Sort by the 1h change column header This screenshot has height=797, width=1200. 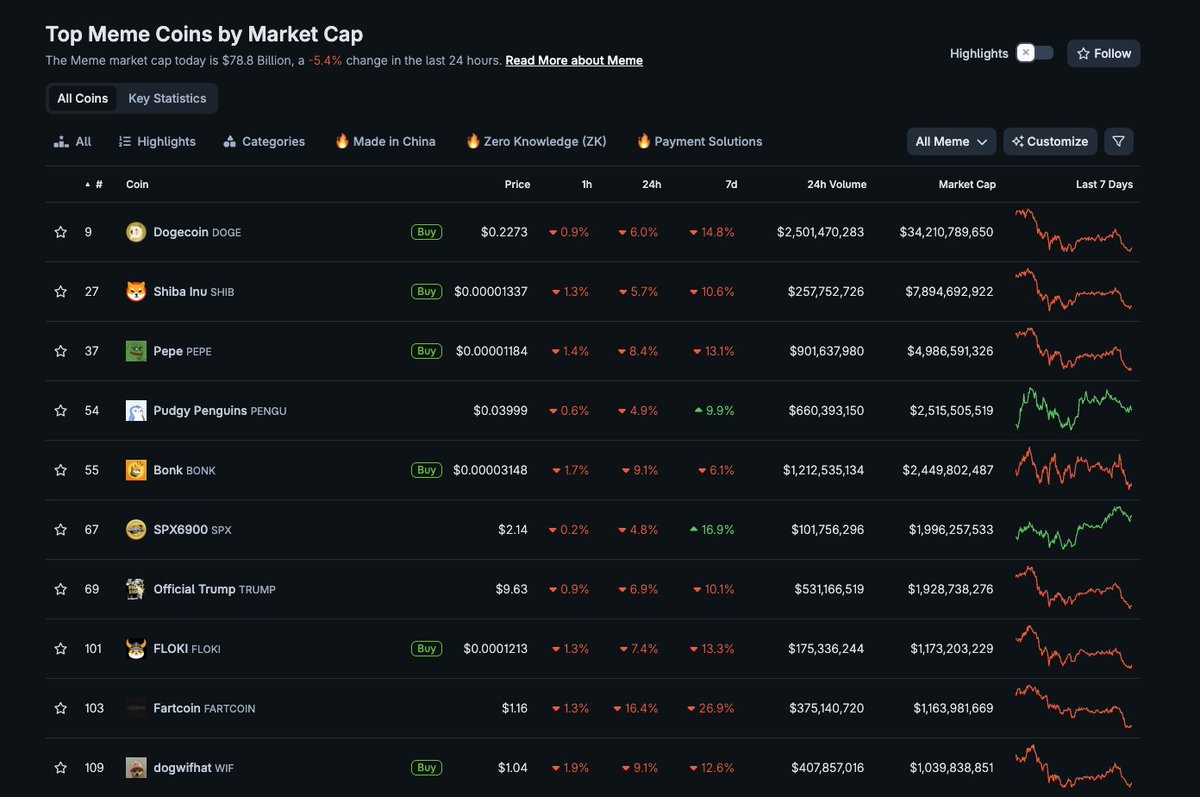[x=586, y=184]
